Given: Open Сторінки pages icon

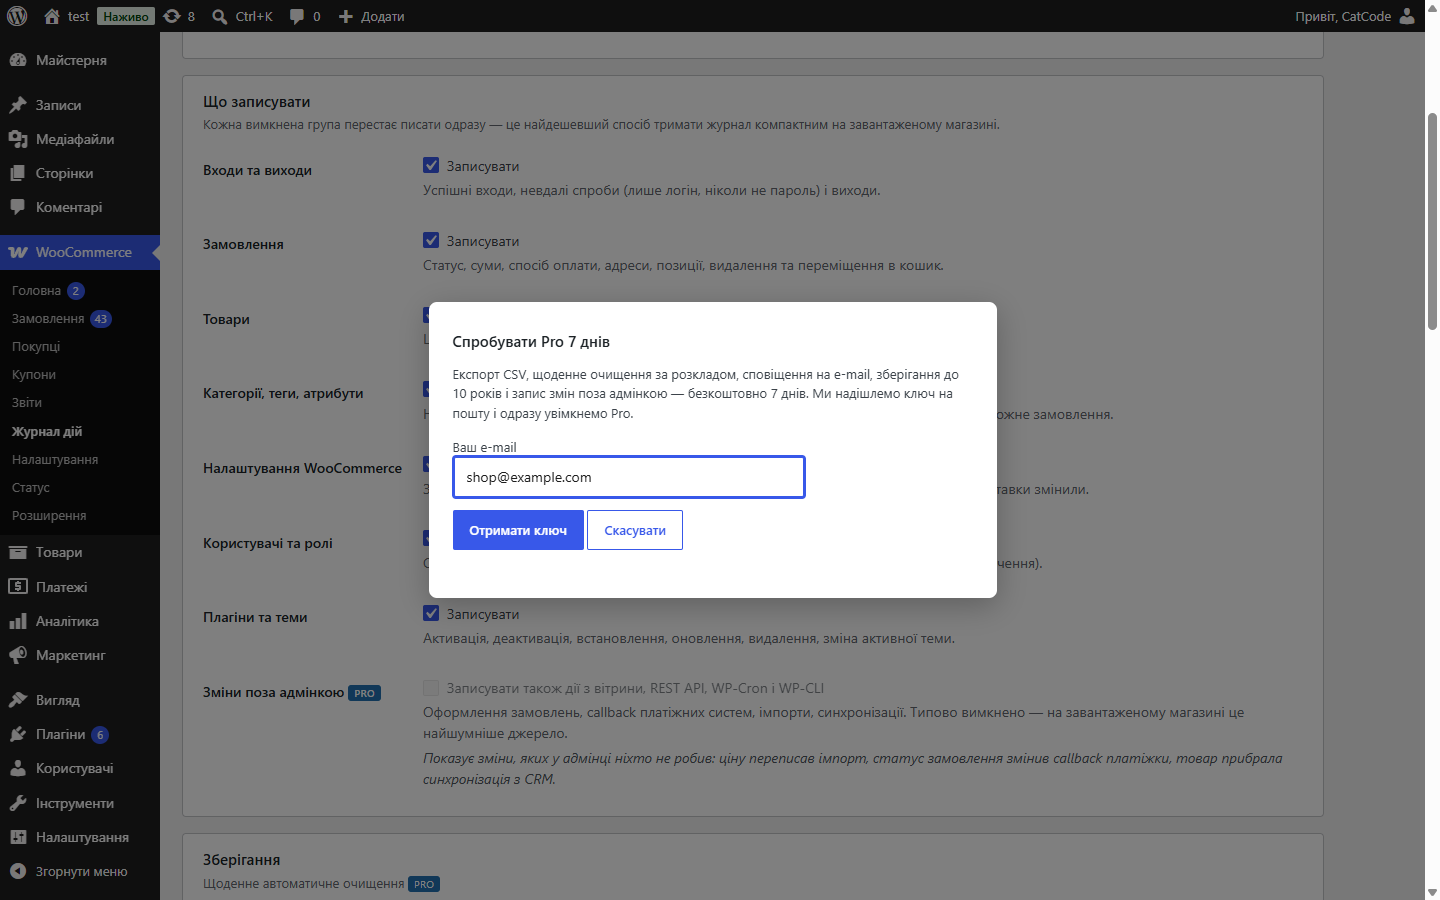Looking at the screenshot, I should (x=18, y=173).
